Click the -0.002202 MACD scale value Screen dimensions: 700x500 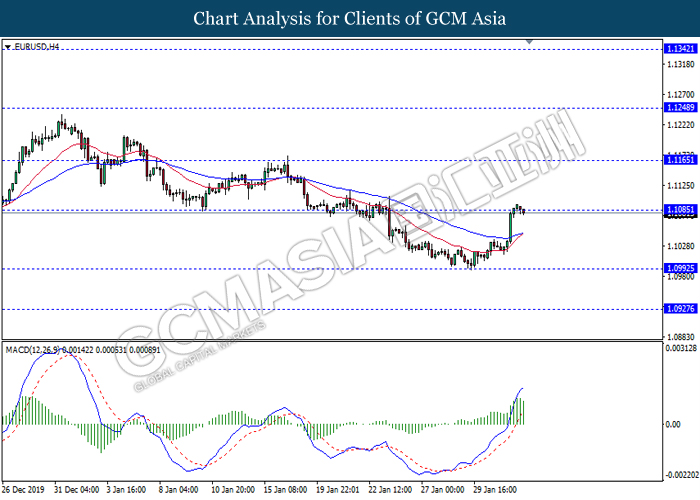tap(681, 475)
